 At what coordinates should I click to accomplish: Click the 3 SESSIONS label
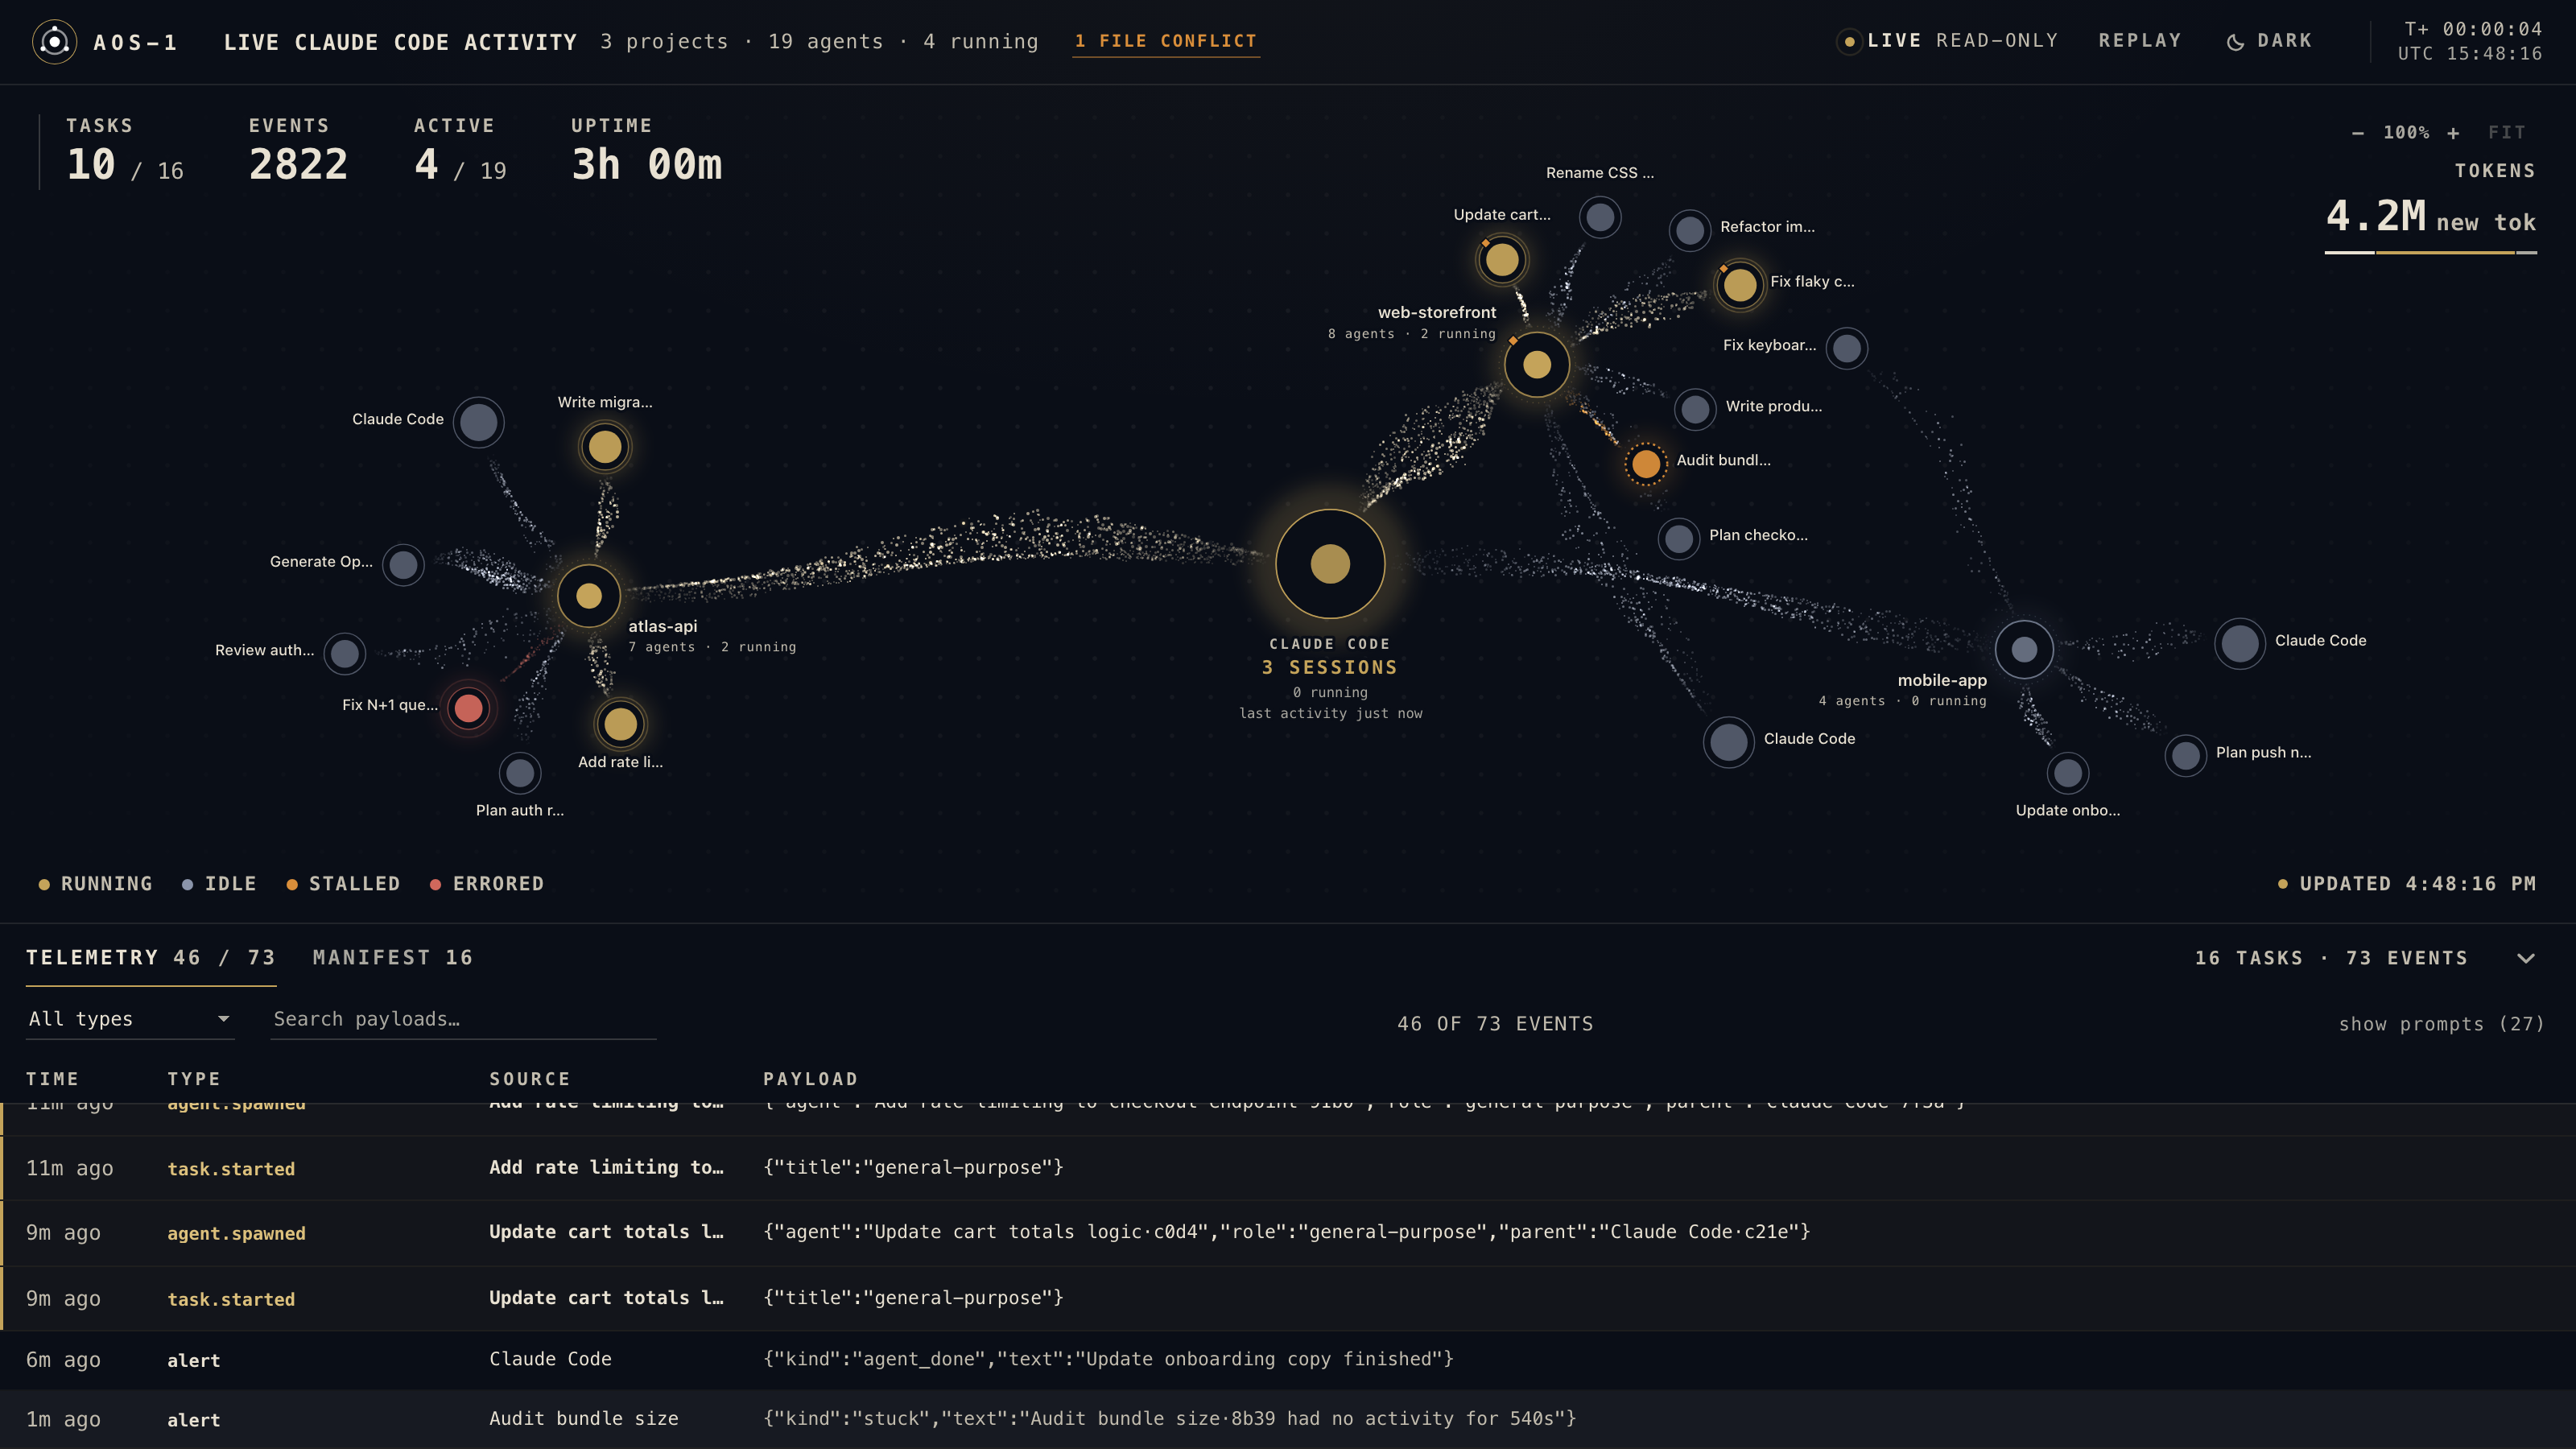point(1330,667)
